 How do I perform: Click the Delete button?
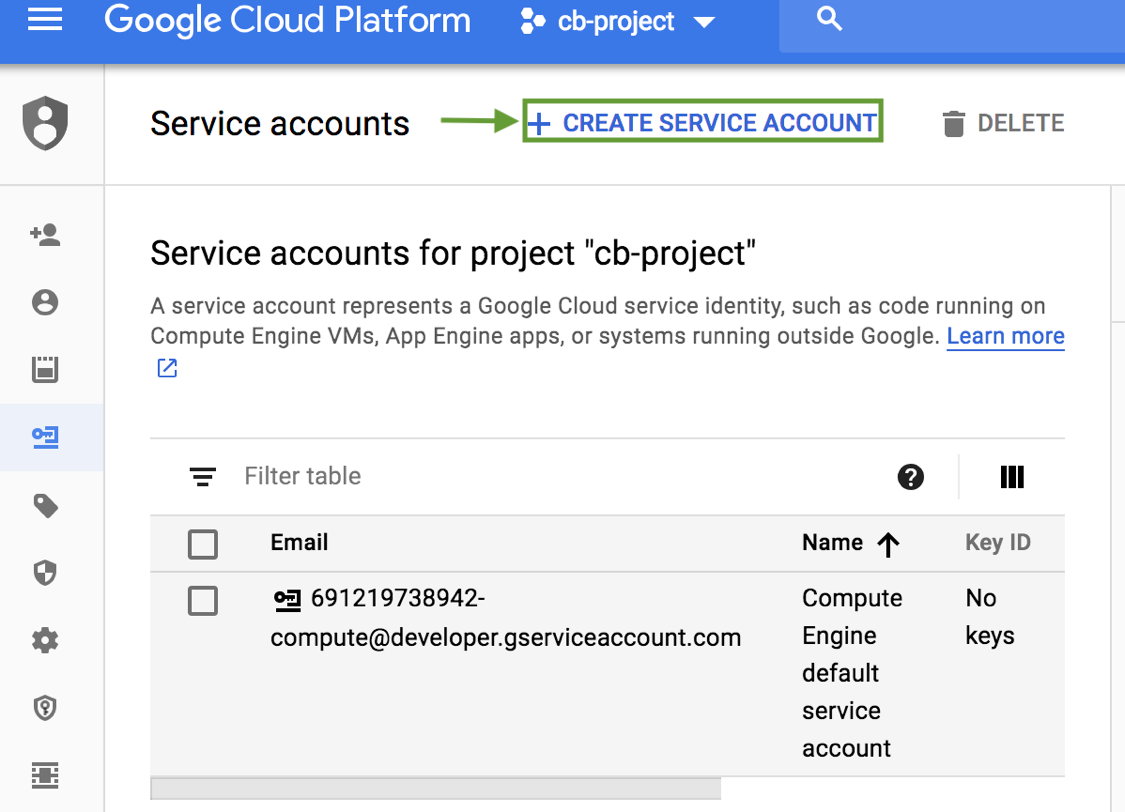[1003, 123]
